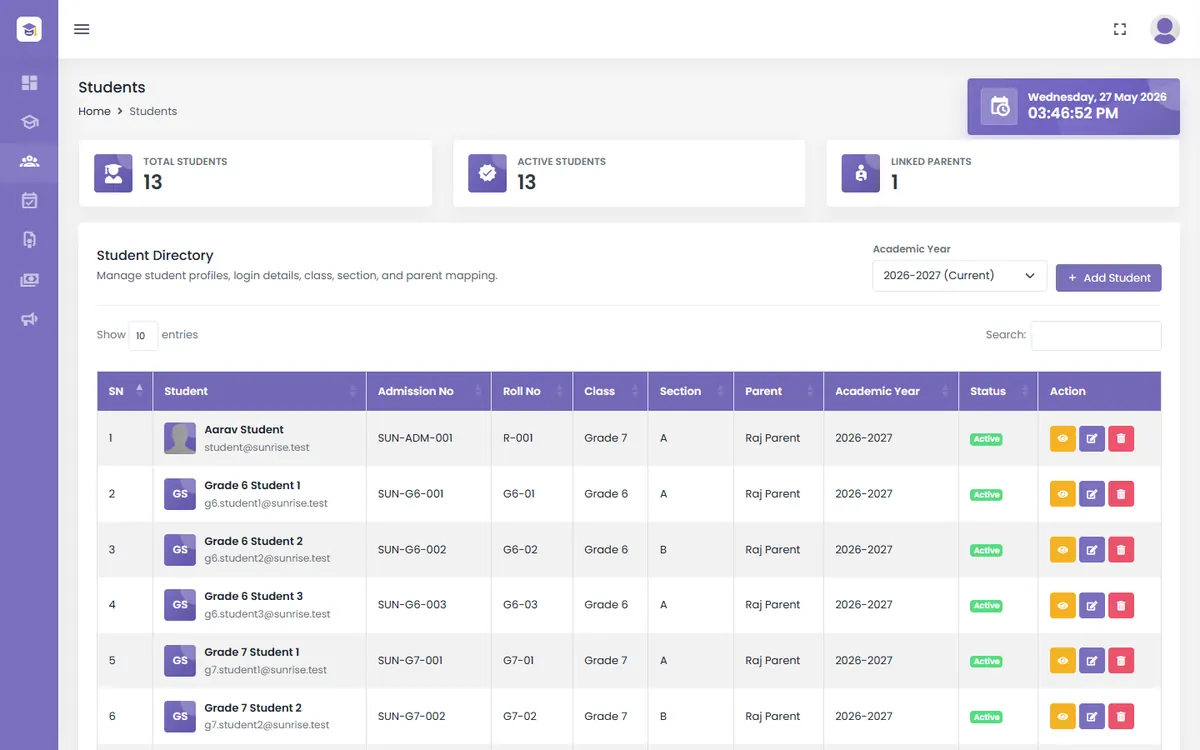Screen dimensions: 1200x750
Task: Edit Grade 6 Student 2 record
Action: click(x=1092, y=549)
